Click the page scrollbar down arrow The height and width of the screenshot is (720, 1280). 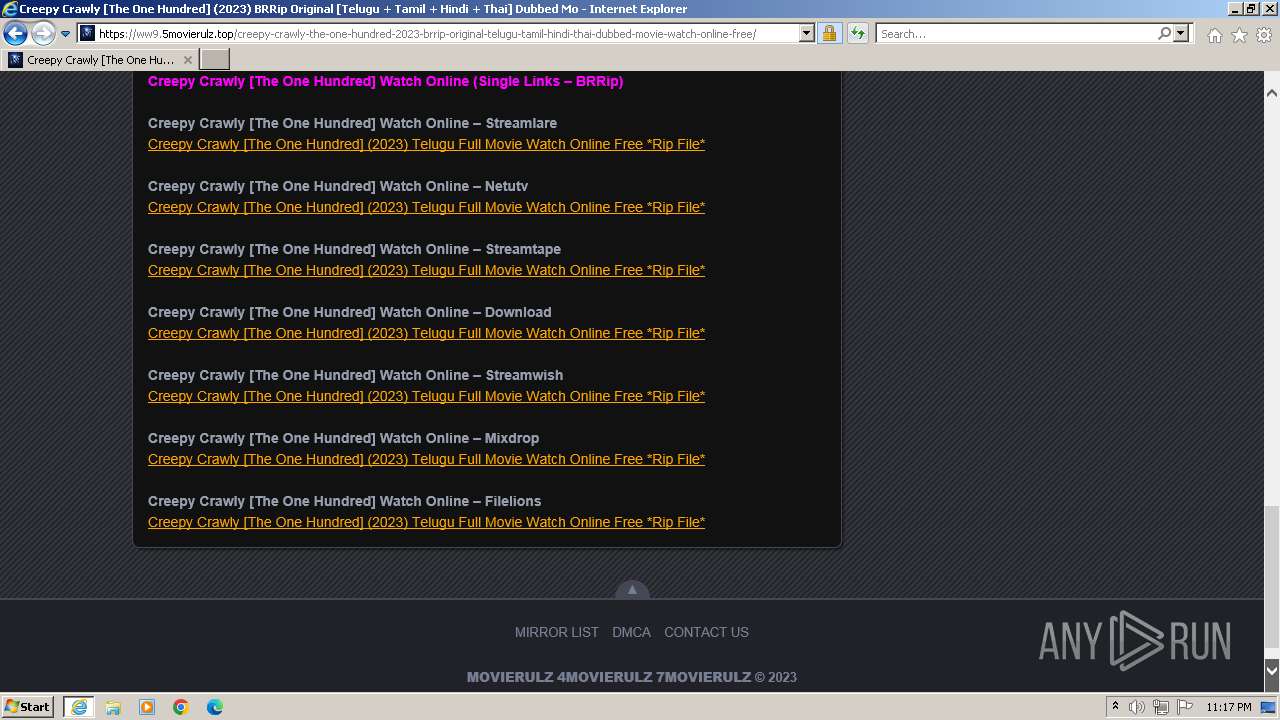tap(1272, 670)
